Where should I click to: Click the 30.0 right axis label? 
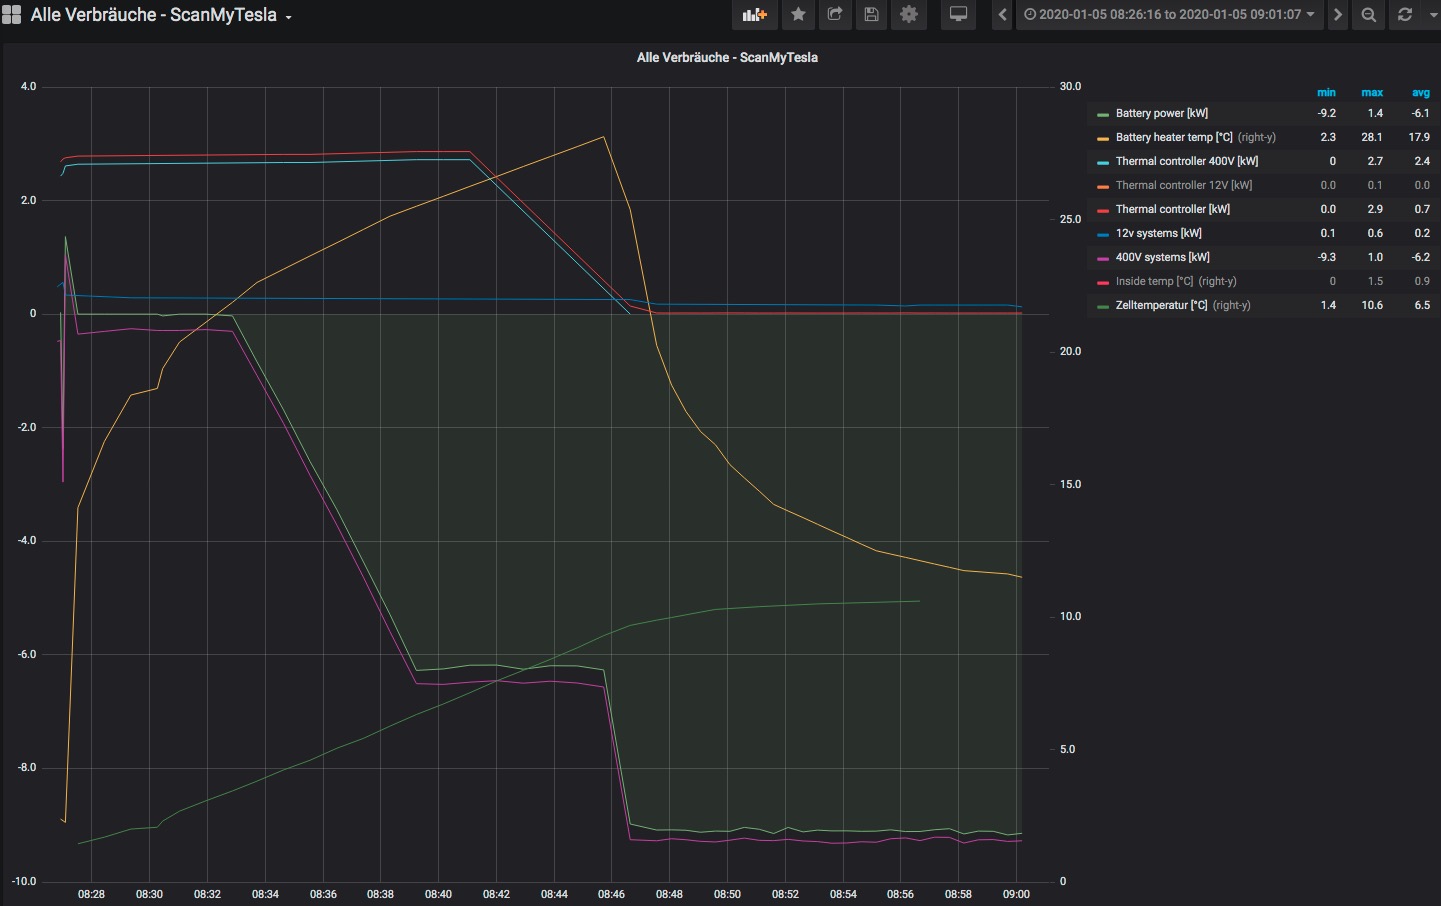(x=1070, y=87)
